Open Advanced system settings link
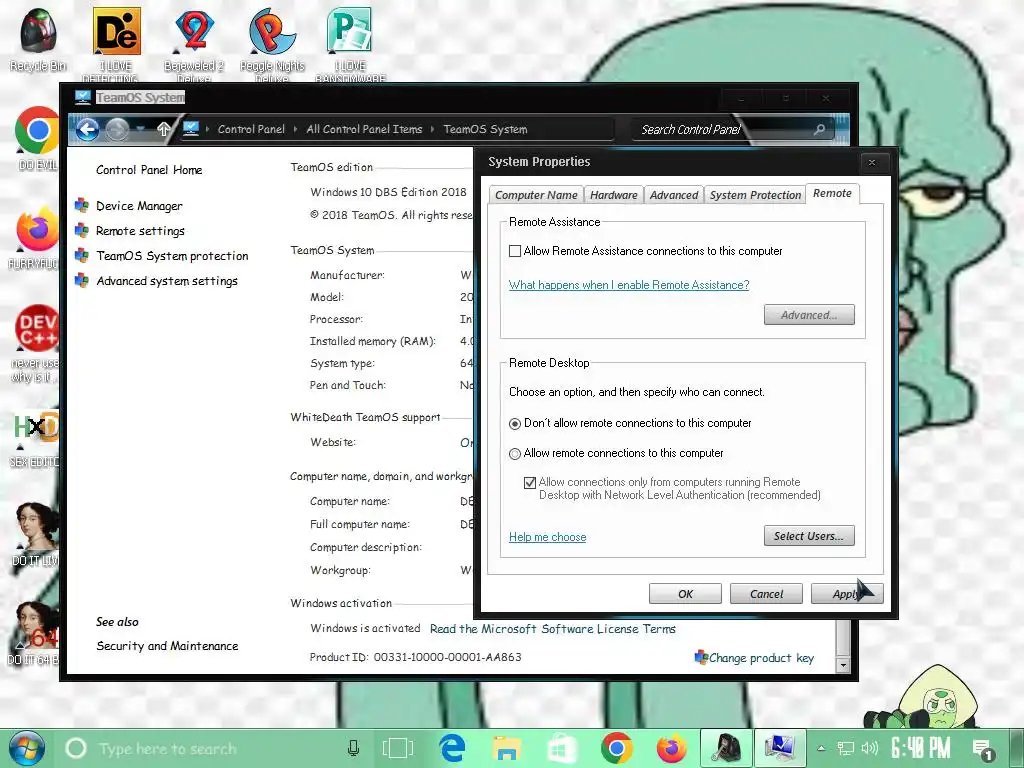This screenshot has width=1024, height=768. (x=167, y=281)
